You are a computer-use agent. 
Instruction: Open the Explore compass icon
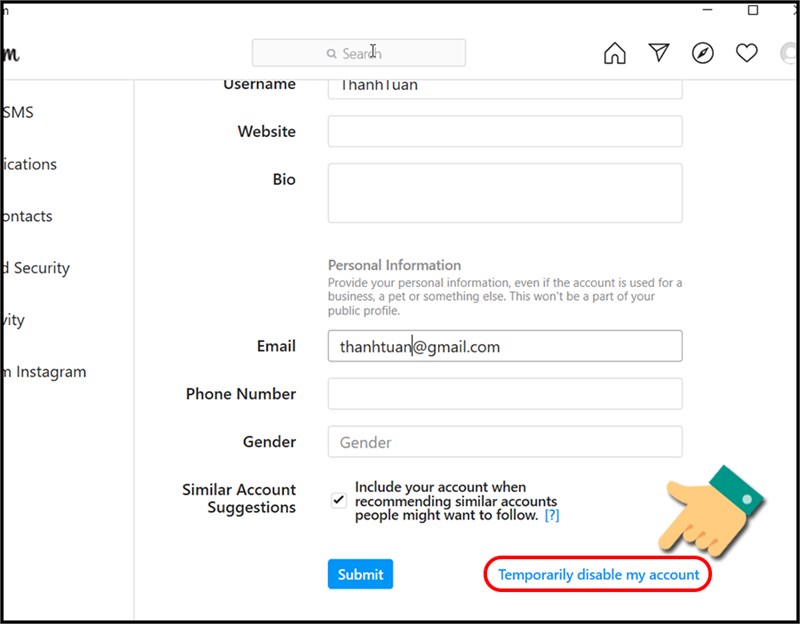703,53
